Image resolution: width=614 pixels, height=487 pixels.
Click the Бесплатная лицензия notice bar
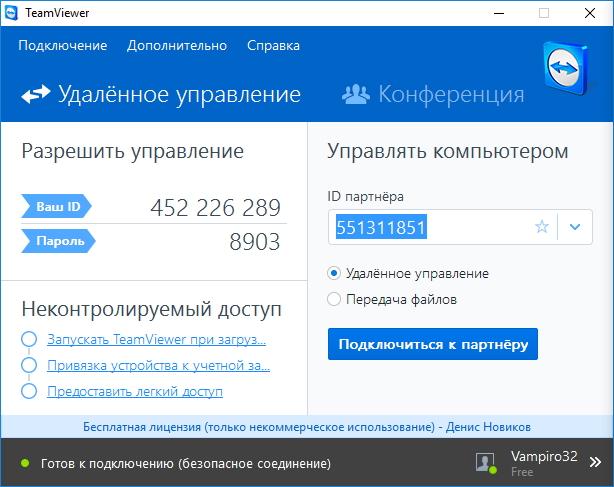(x=307, y=427)
